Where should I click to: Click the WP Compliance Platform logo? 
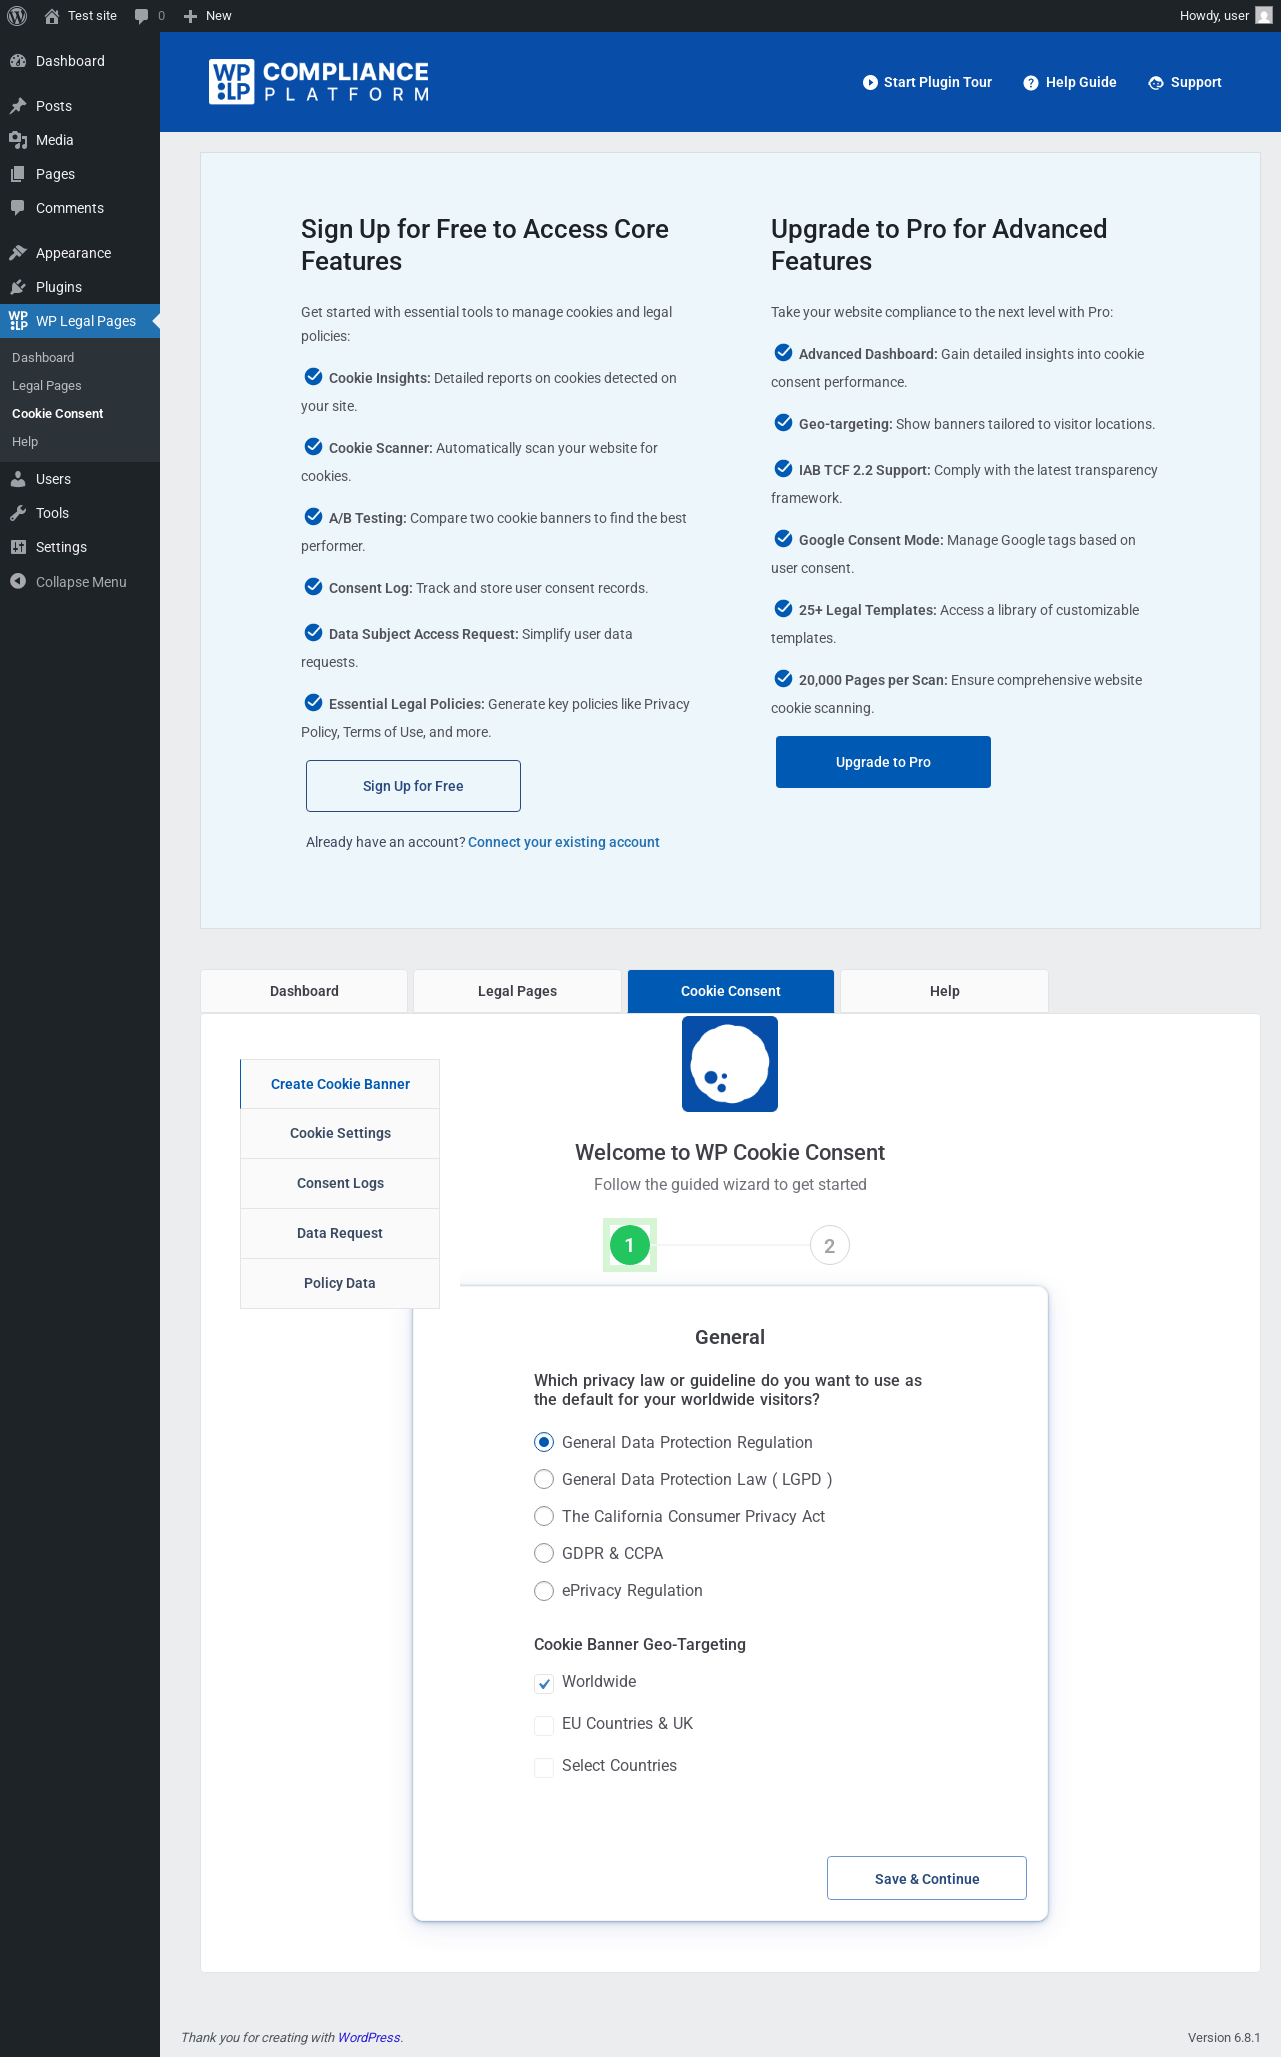(x=319, y=82)
